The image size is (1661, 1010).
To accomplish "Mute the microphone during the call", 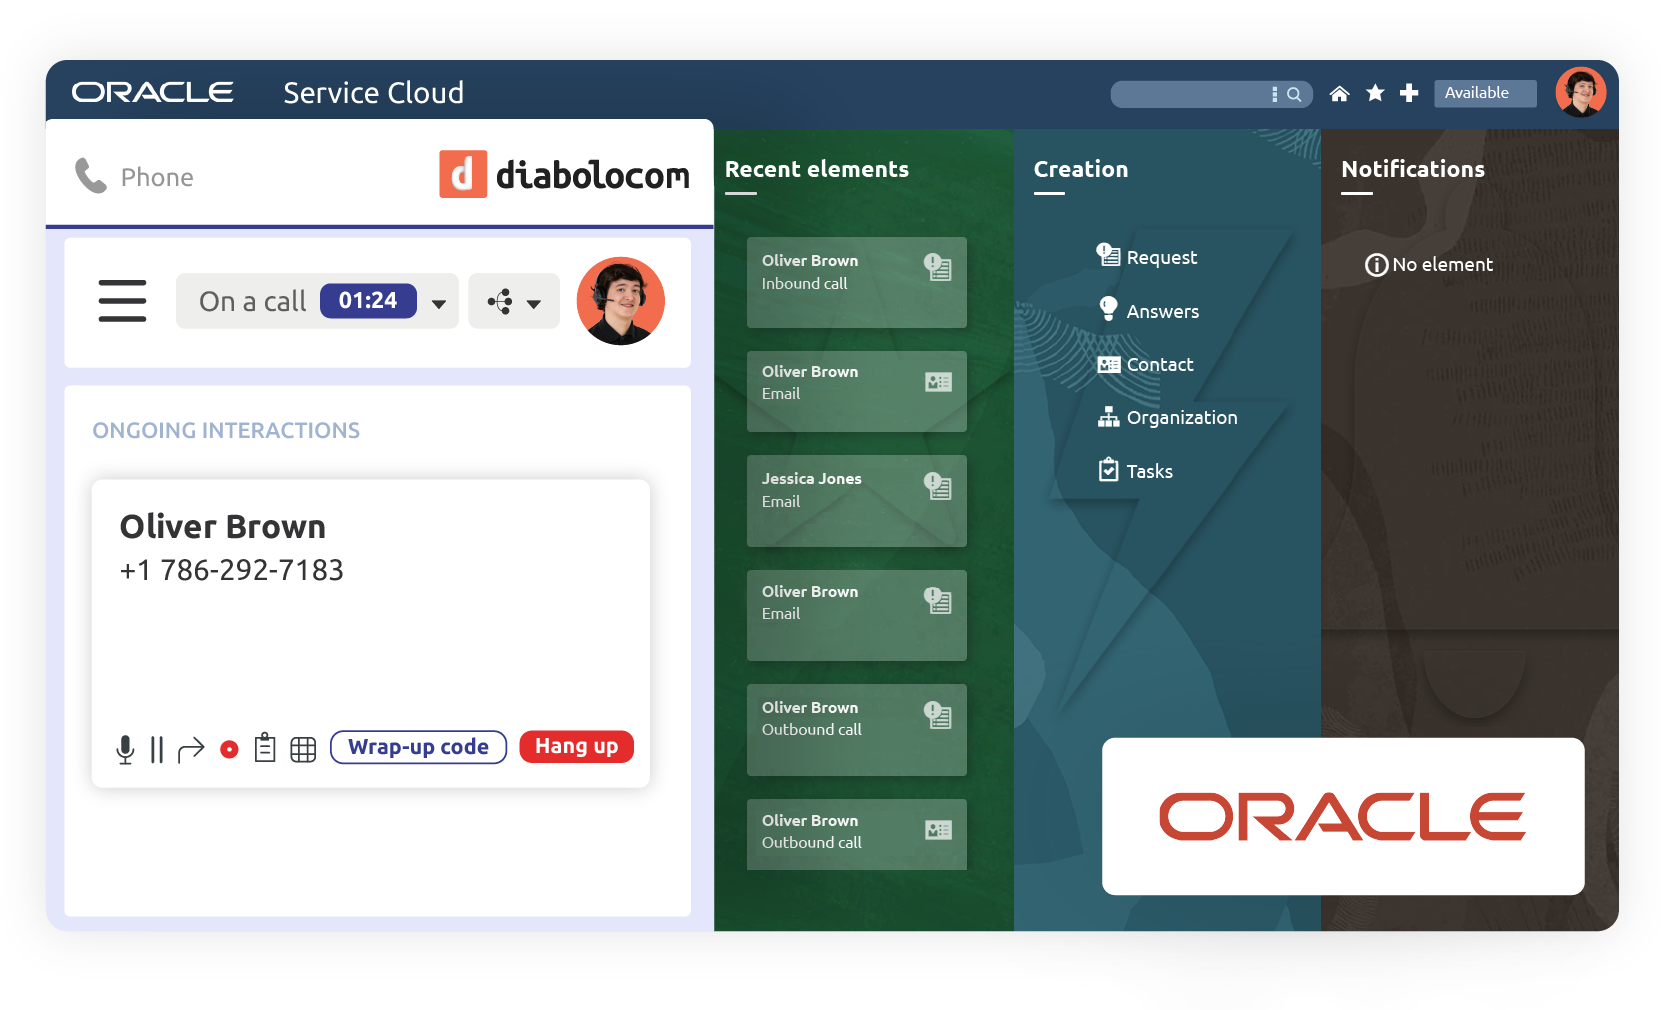I will 125,747.
